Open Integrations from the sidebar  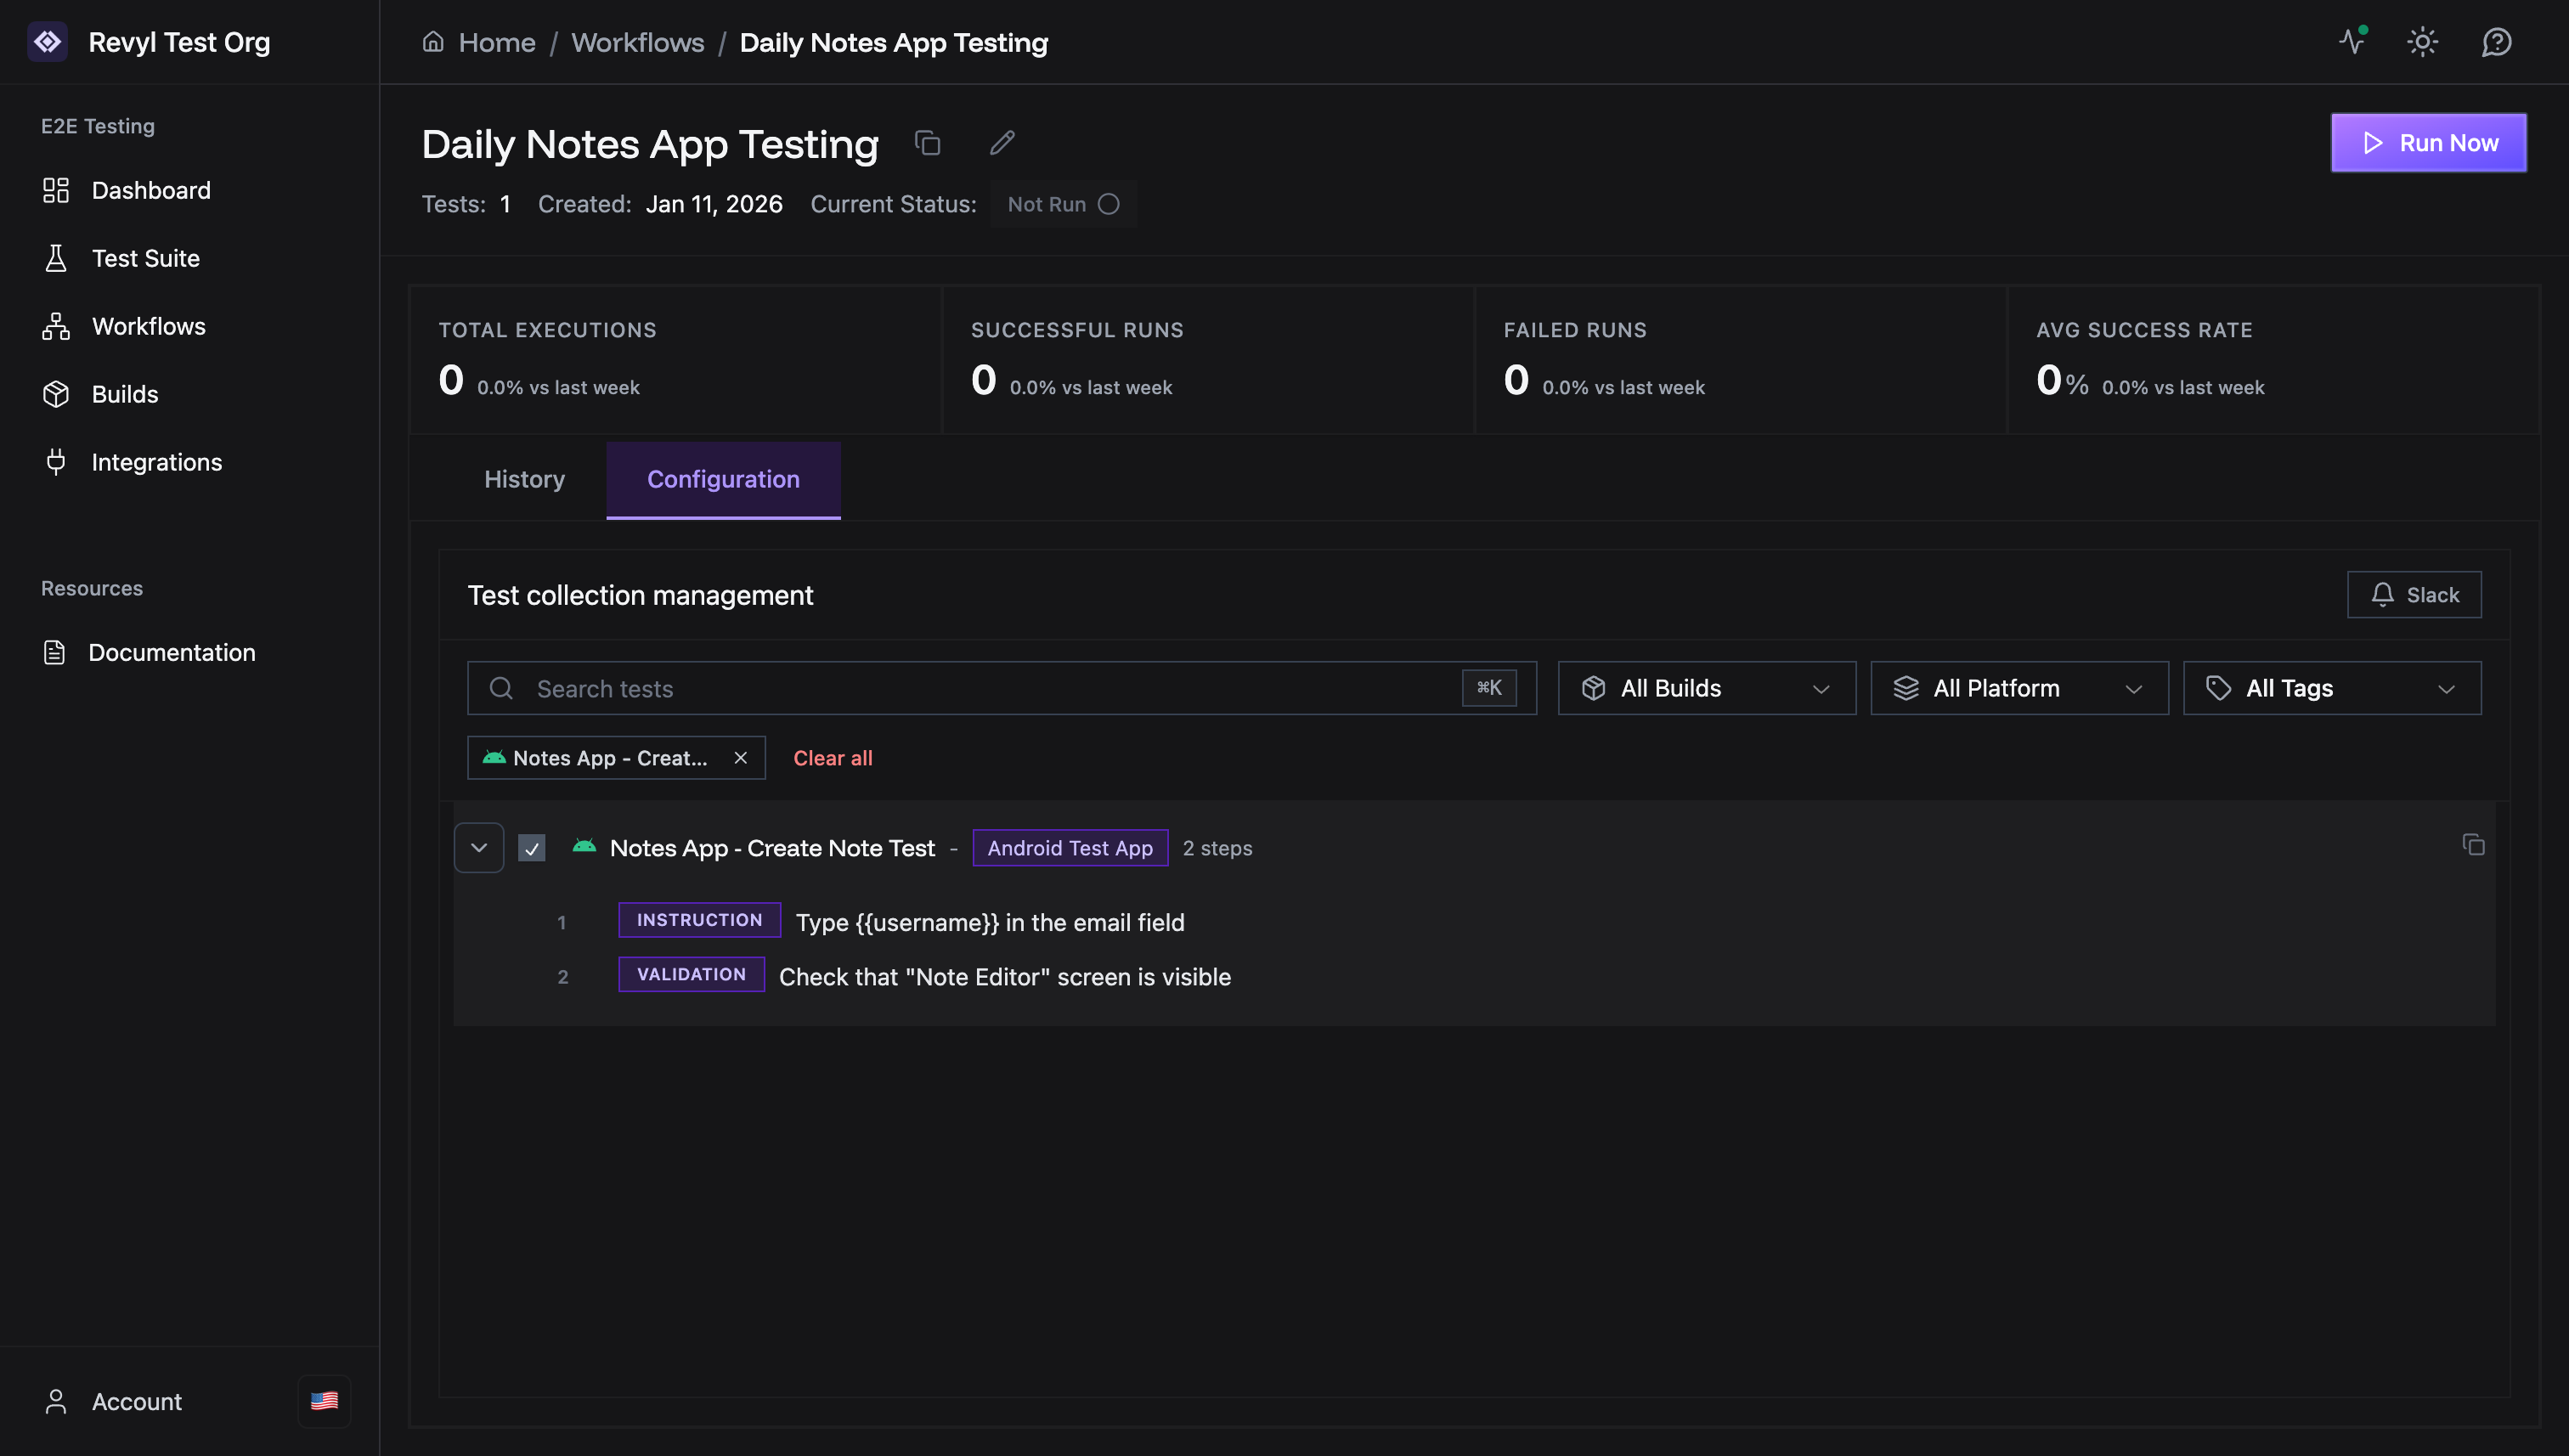pyautogui.click(x=157, y=461)
